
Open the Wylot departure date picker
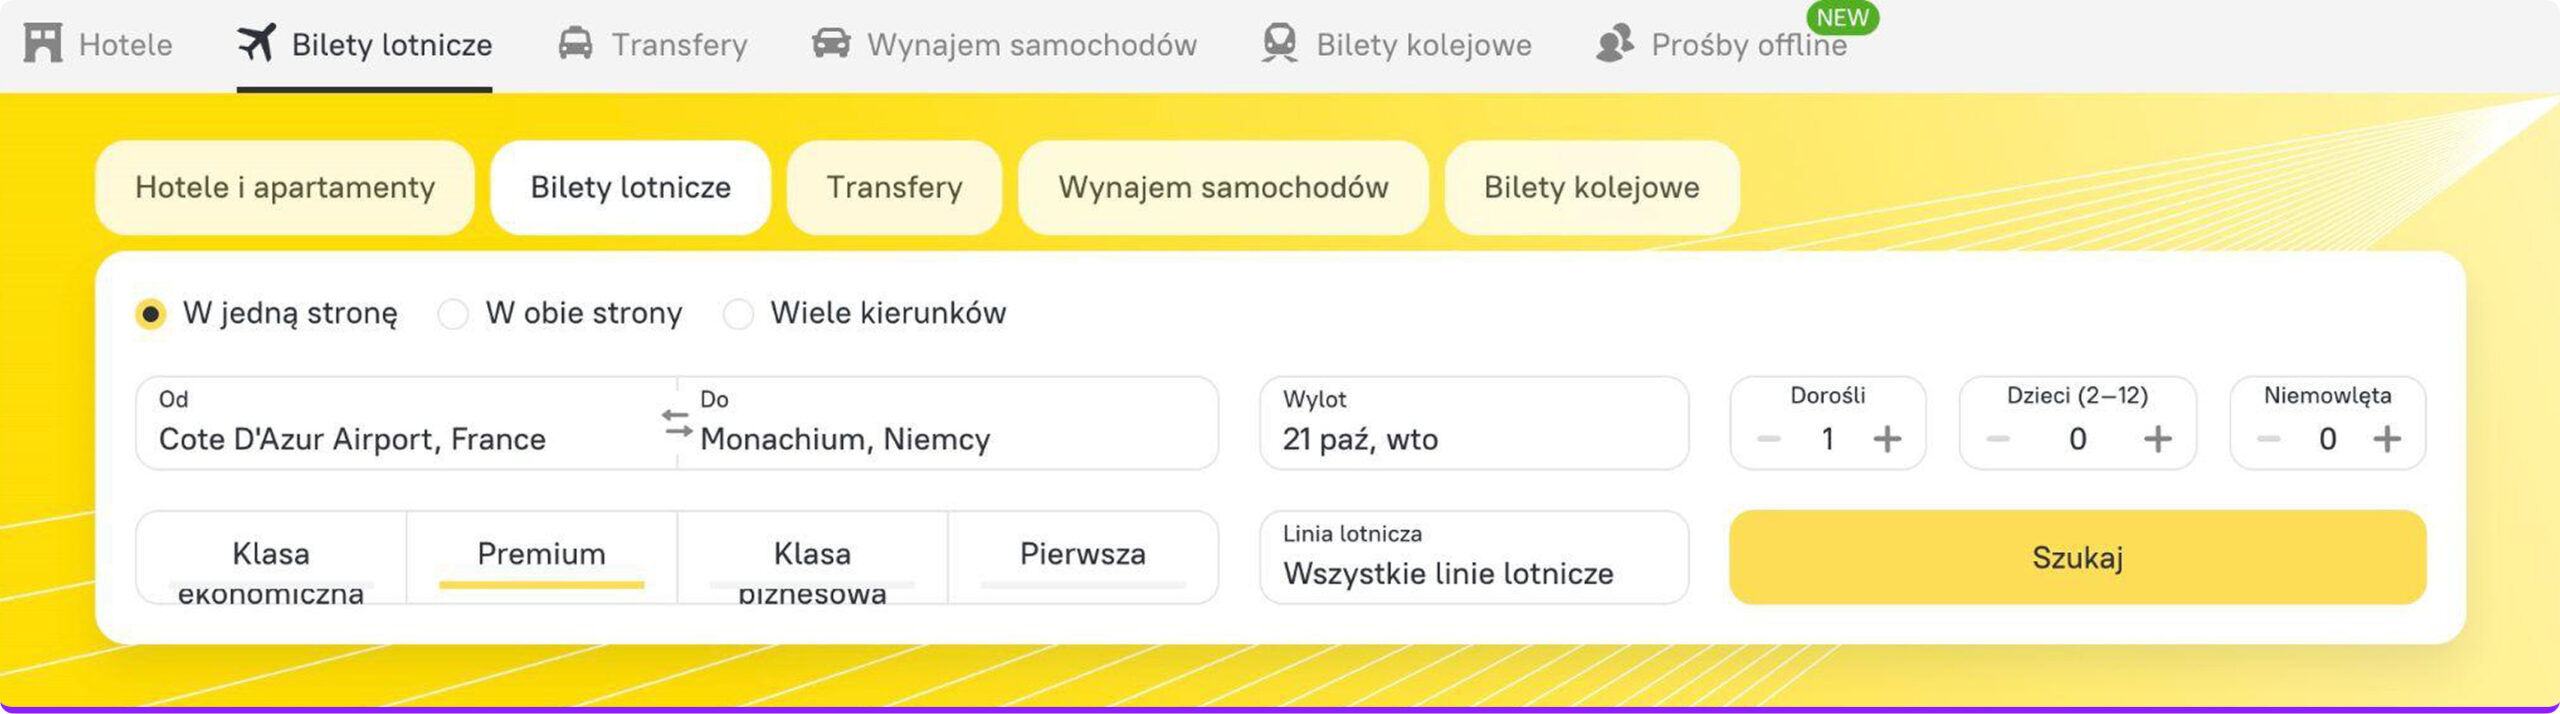point(1473,423)
